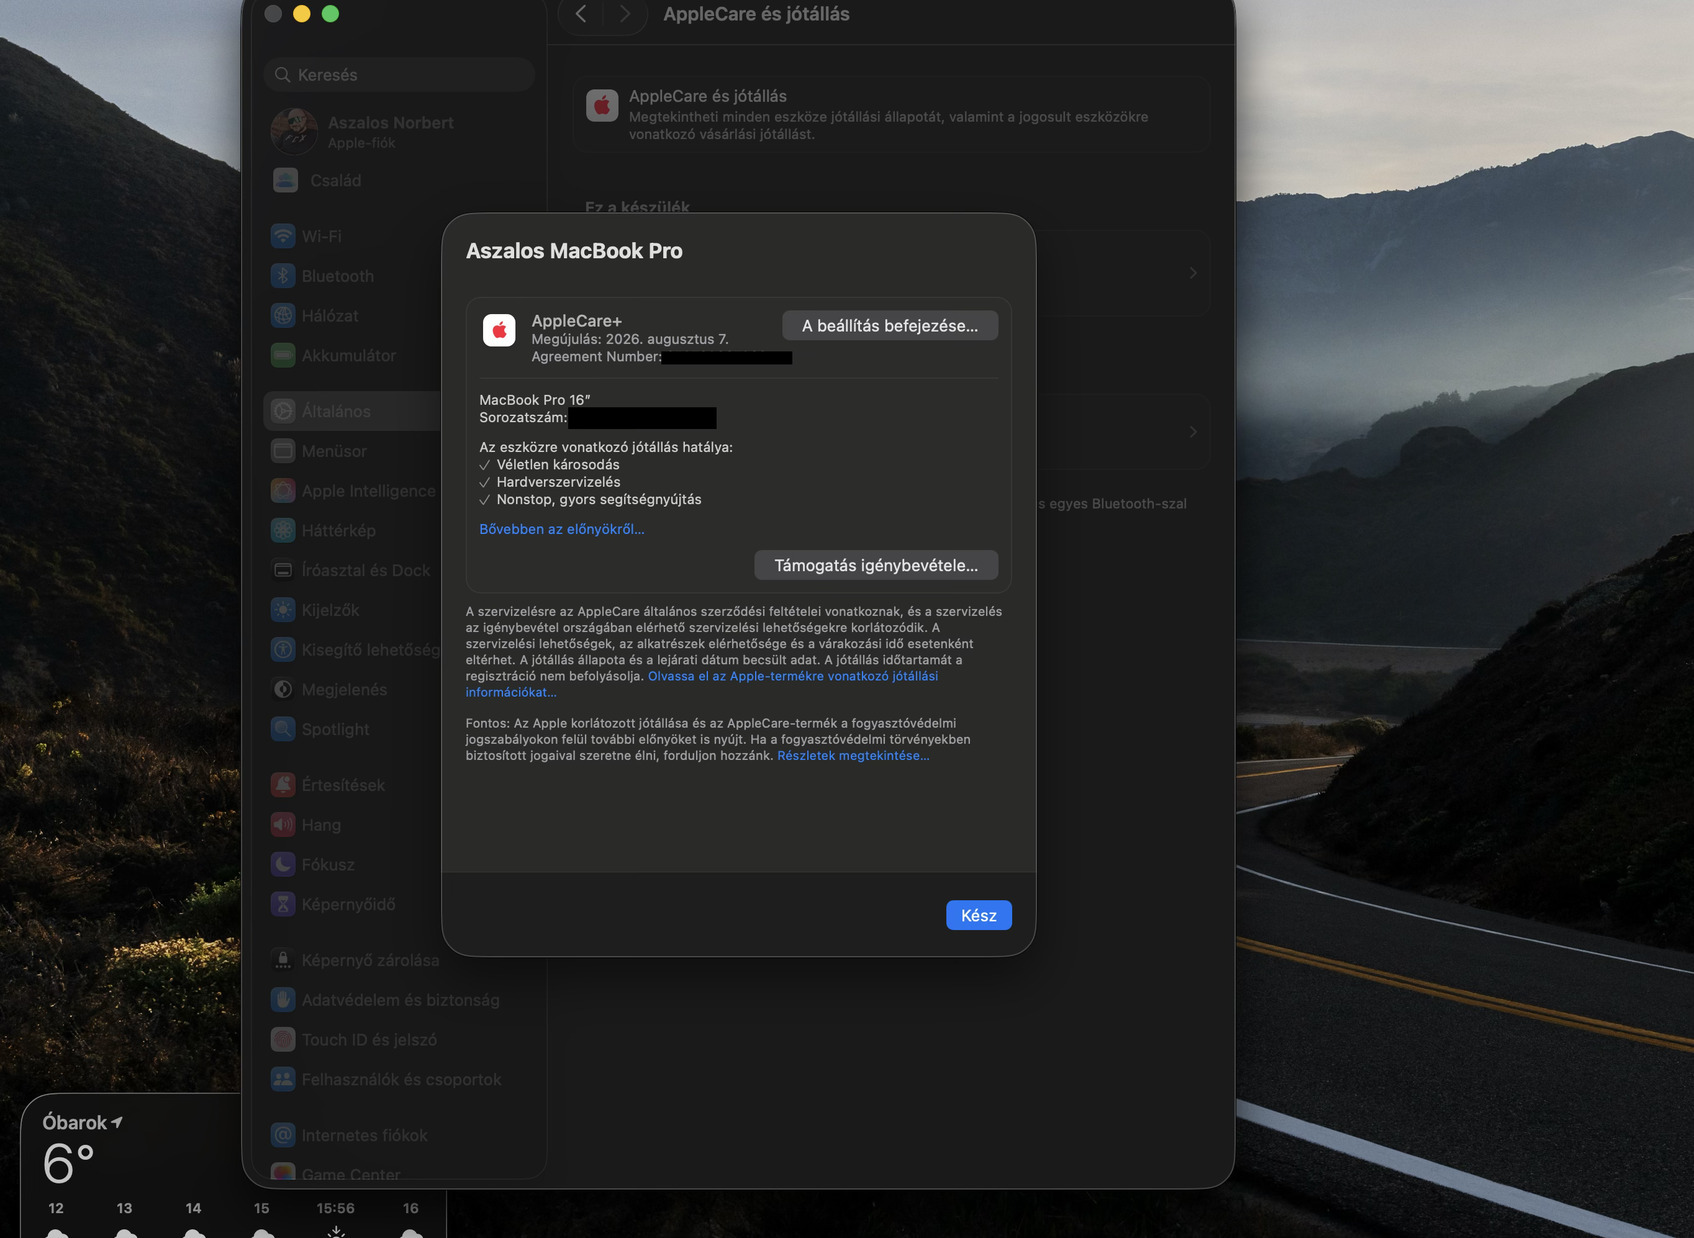Click the Kijelzők displays icon

click(x=284, y=610)
